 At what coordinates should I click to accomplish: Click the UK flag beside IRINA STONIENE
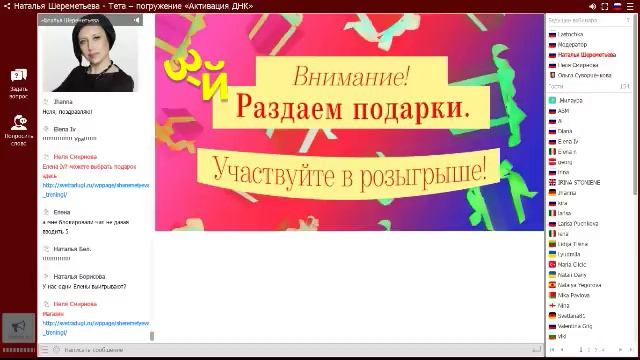point(552,182)
